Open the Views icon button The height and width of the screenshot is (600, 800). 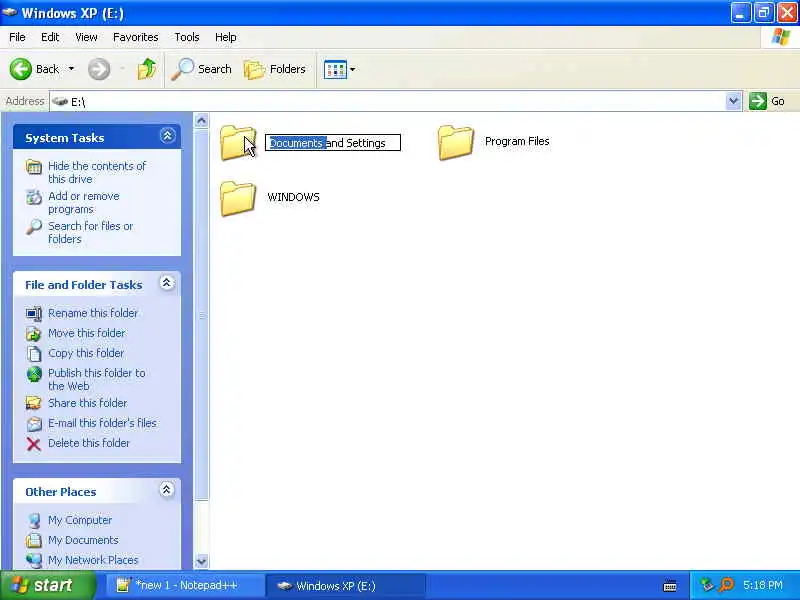(x=335, y=69)
